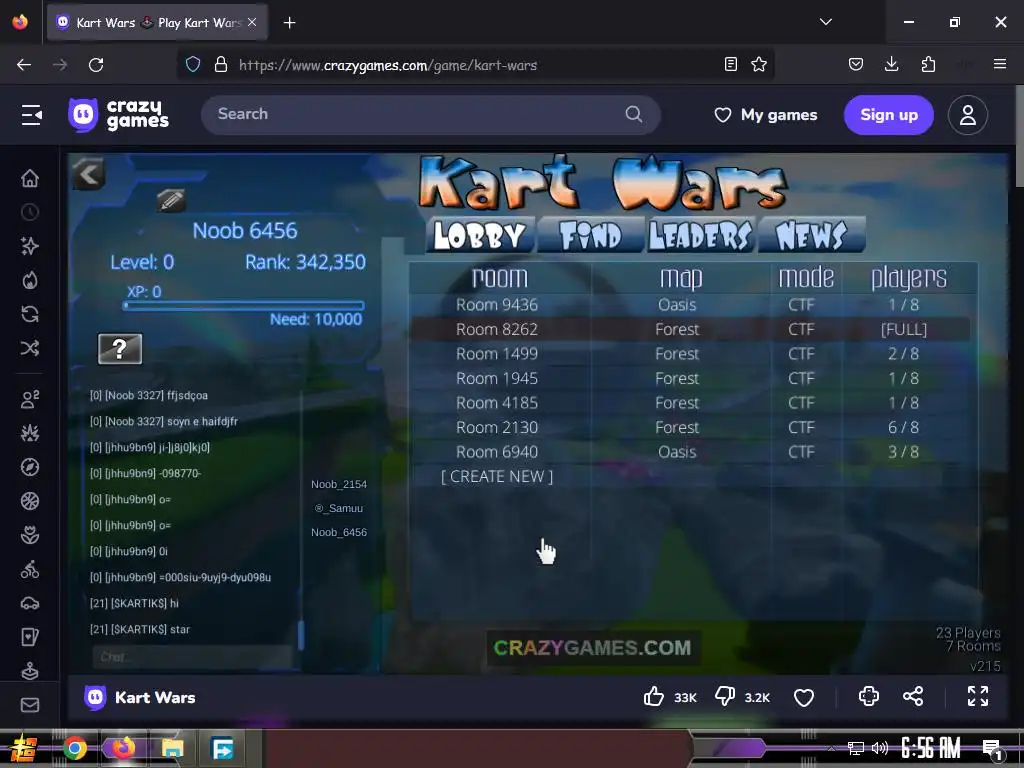
Task: Click the CrazyGames search field
Action: coord(431,114)
